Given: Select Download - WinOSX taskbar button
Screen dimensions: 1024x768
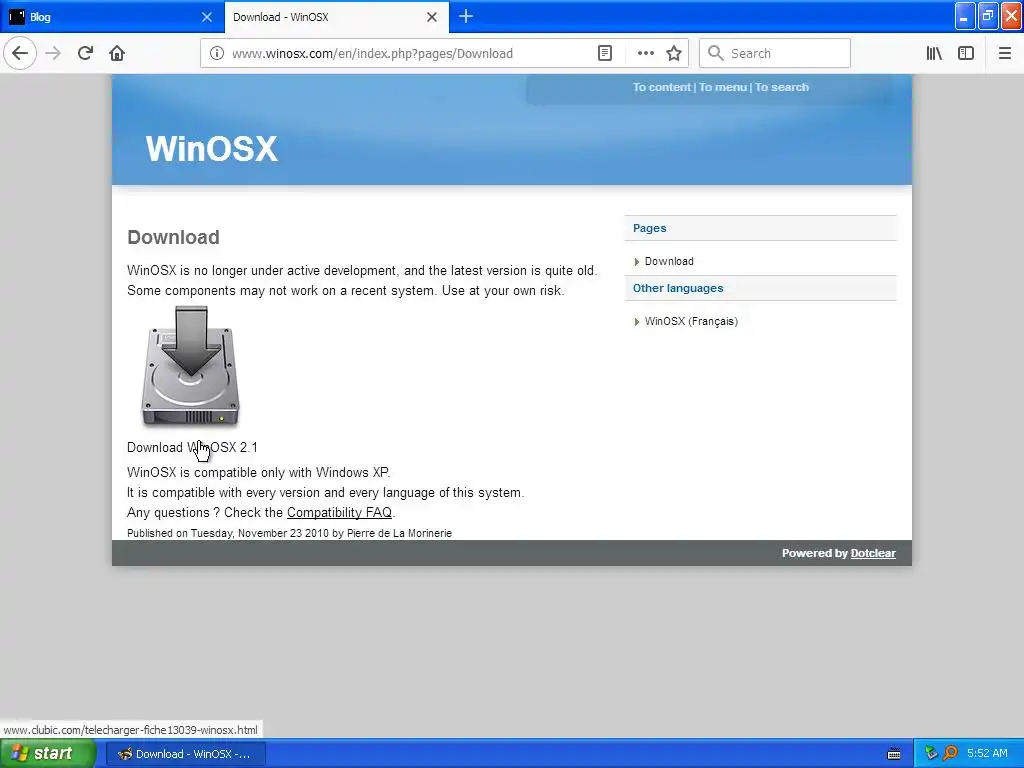Looking at the screenshot, I should click(185, 754).
